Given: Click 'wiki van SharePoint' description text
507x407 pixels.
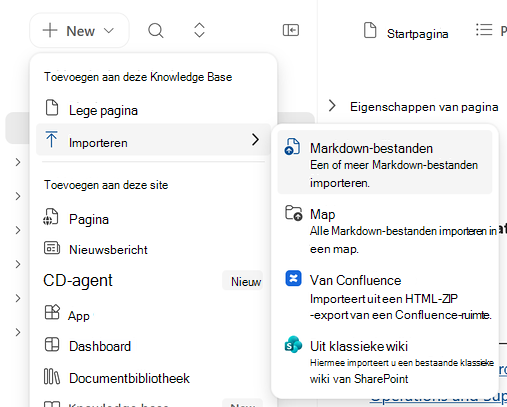Looking at the screenshot, I should click(359, 379).
